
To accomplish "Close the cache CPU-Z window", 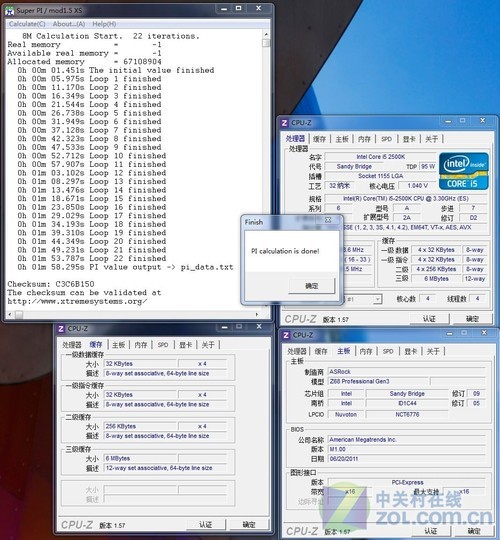I will (259, 326).
